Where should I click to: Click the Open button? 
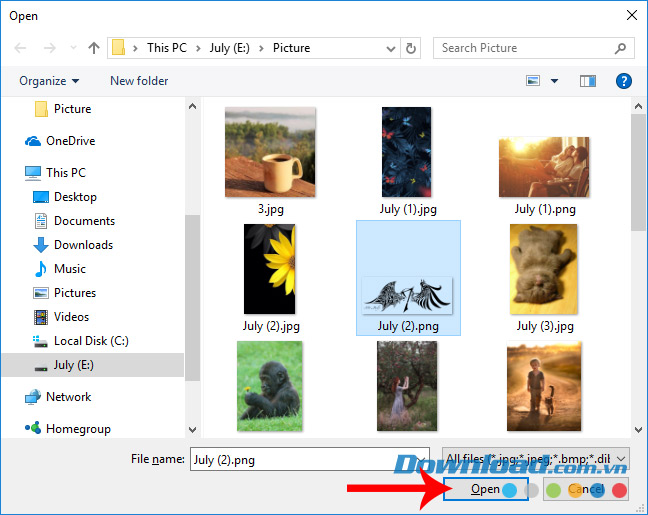(485, 490)
